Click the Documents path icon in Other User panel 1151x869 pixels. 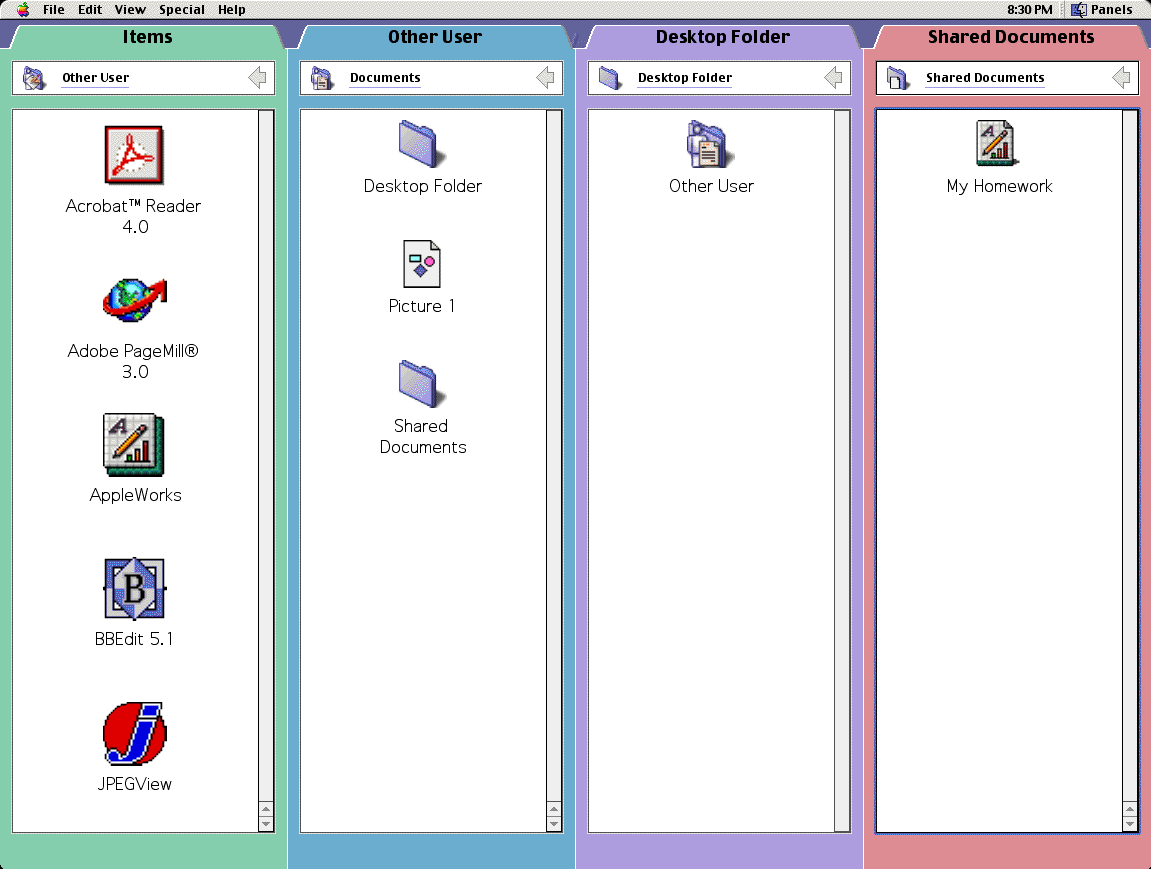point(322,78)
